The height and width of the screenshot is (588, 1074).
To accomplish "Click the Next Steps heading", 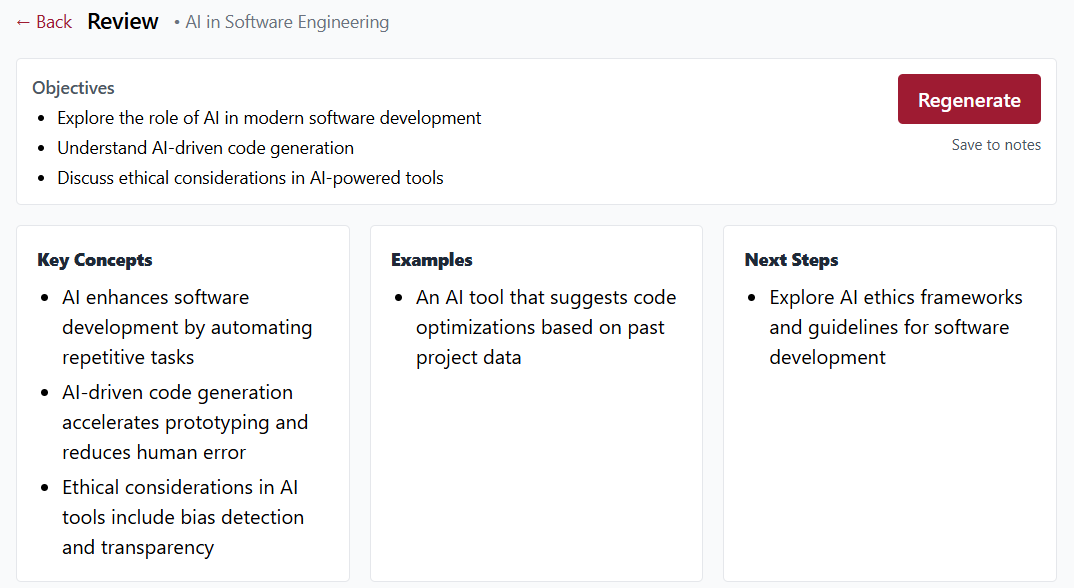I will (791, 260).
